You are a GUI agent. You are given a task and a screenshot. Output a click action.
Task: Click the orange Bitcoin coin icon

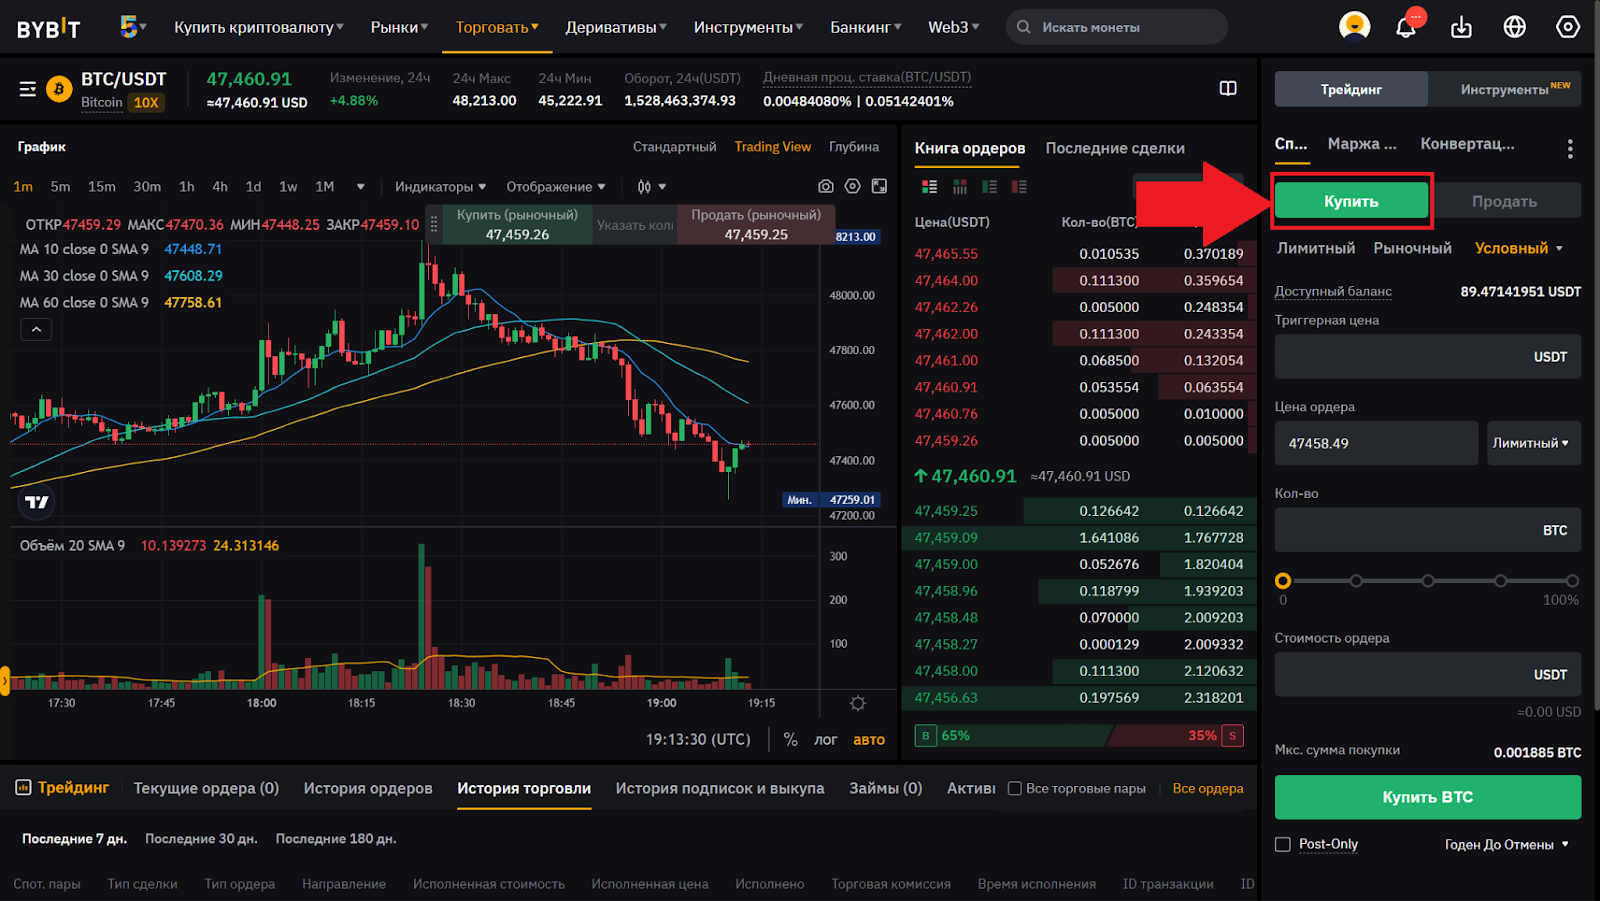tap(59, 89)
